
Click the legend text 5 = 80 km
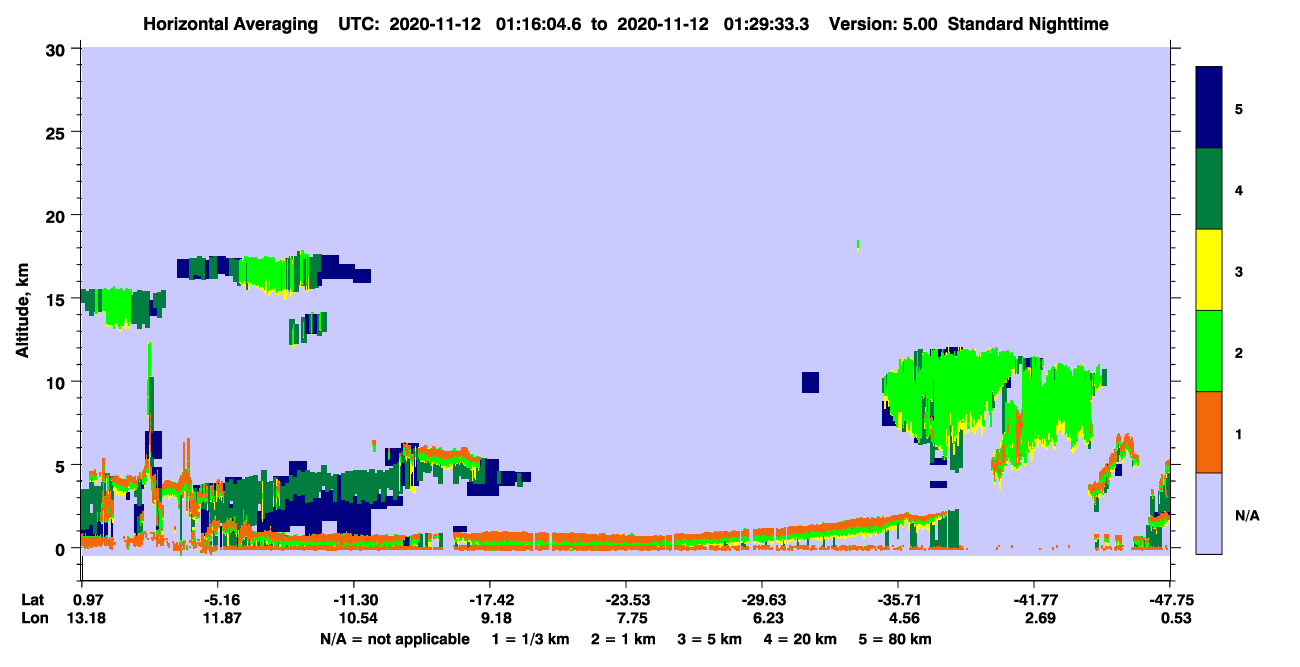[x=895, y=638]
